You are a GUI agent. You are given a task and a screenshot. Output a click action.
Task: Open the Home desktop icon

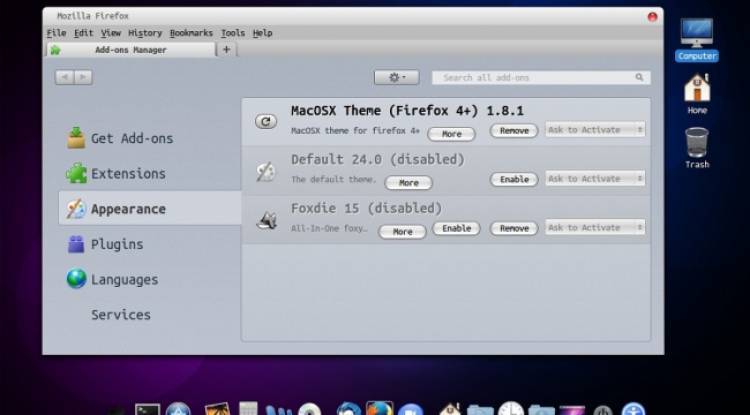click(x=697, y=94)
